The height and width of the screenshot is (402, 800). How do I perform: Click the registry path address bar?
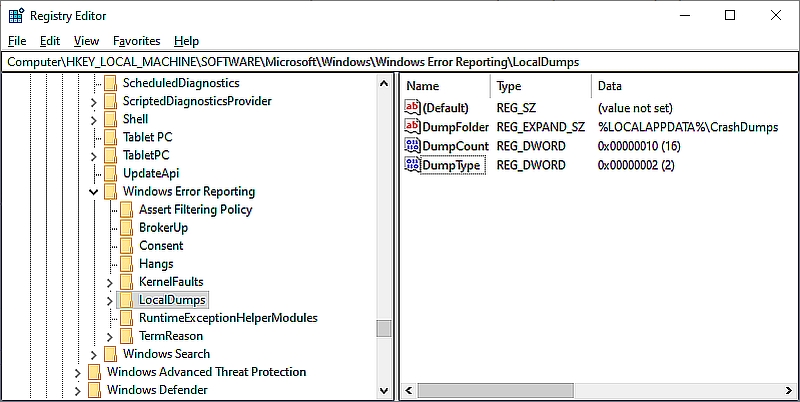pos(399,62)
